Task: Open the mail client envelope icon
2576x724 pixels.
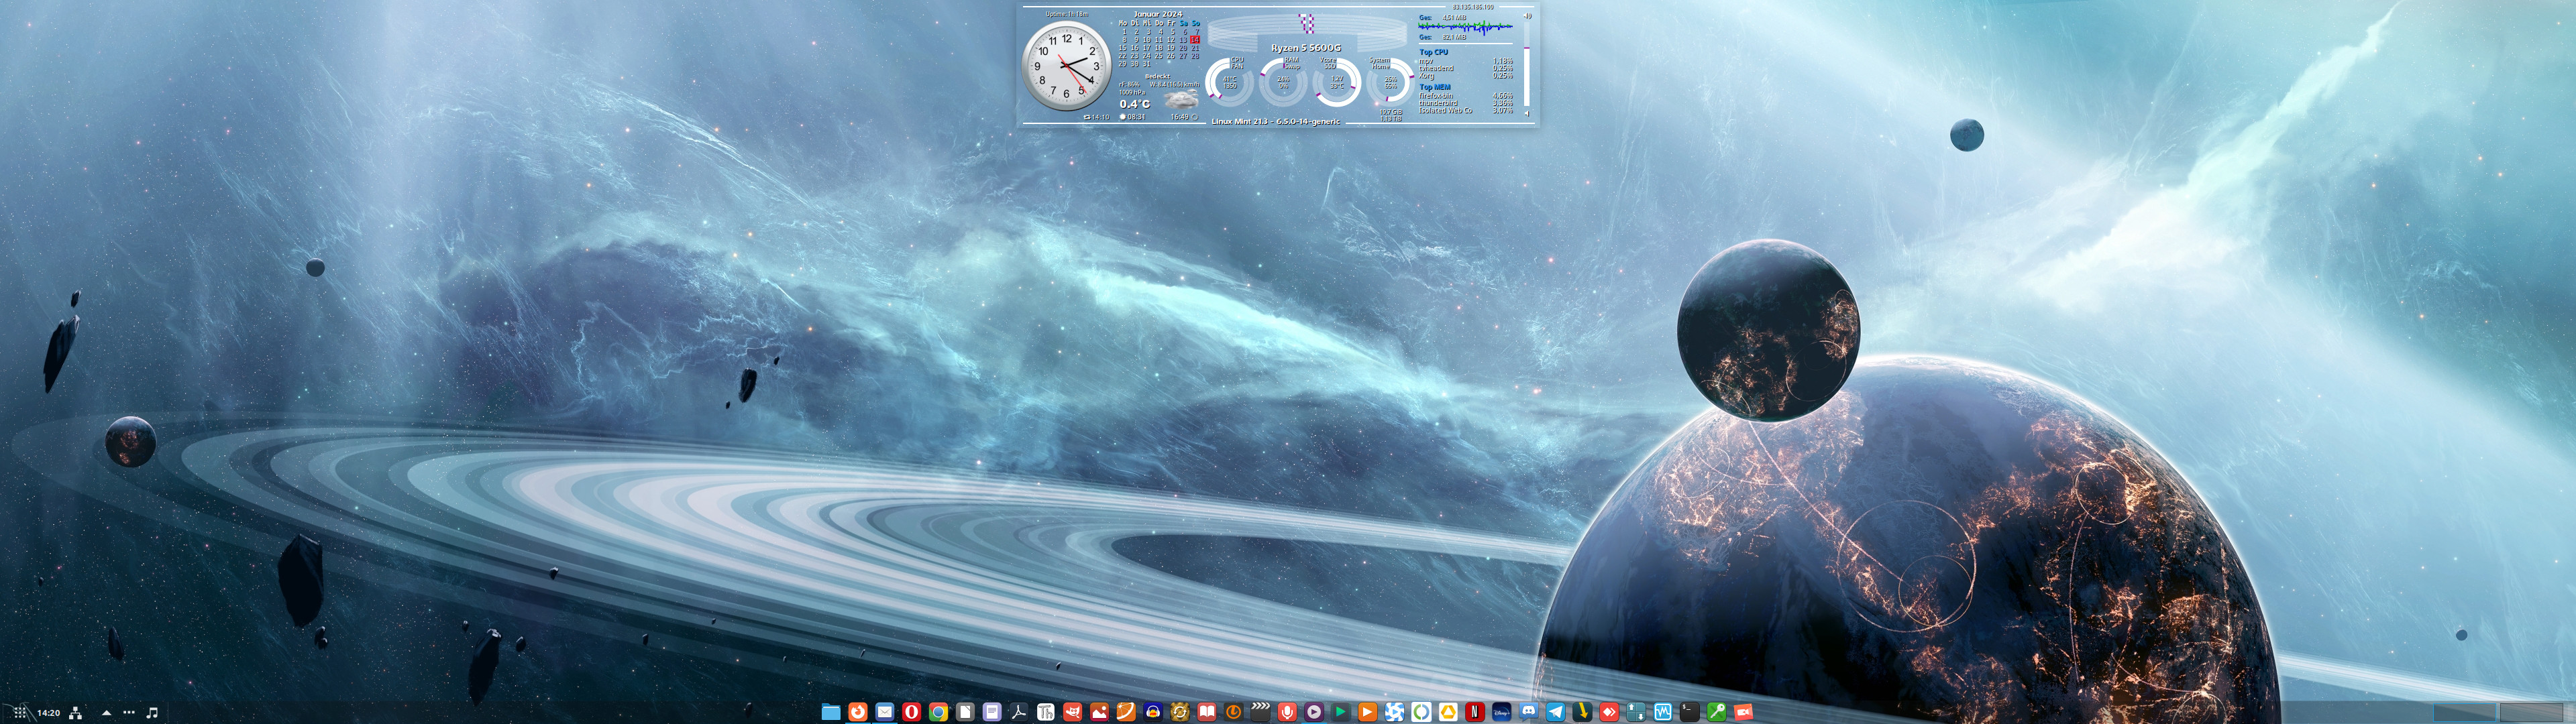Action: pyautogui.click(x=884, y=712)
